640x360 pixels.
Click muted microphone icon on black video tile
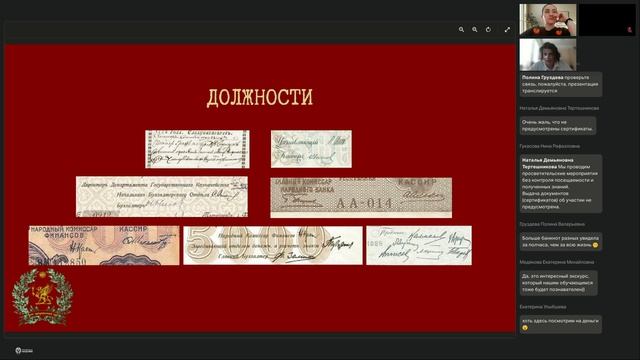pos(630,30)
